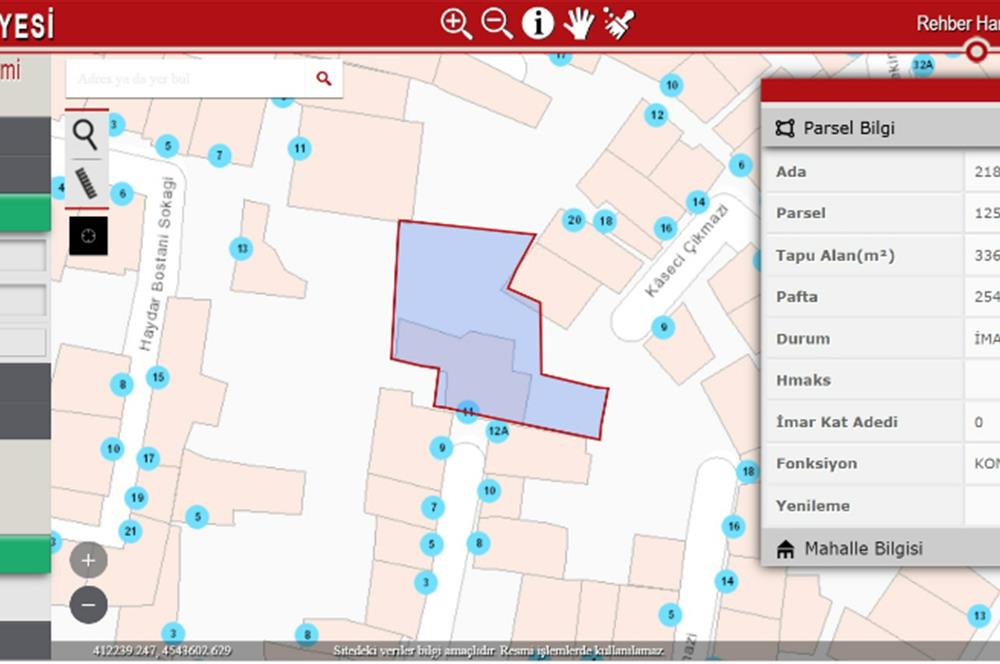Image resolution: width=1000 pixels, height=664 pixels.
Task: Zoom in with the gray plus button
Action: (88, 560)
